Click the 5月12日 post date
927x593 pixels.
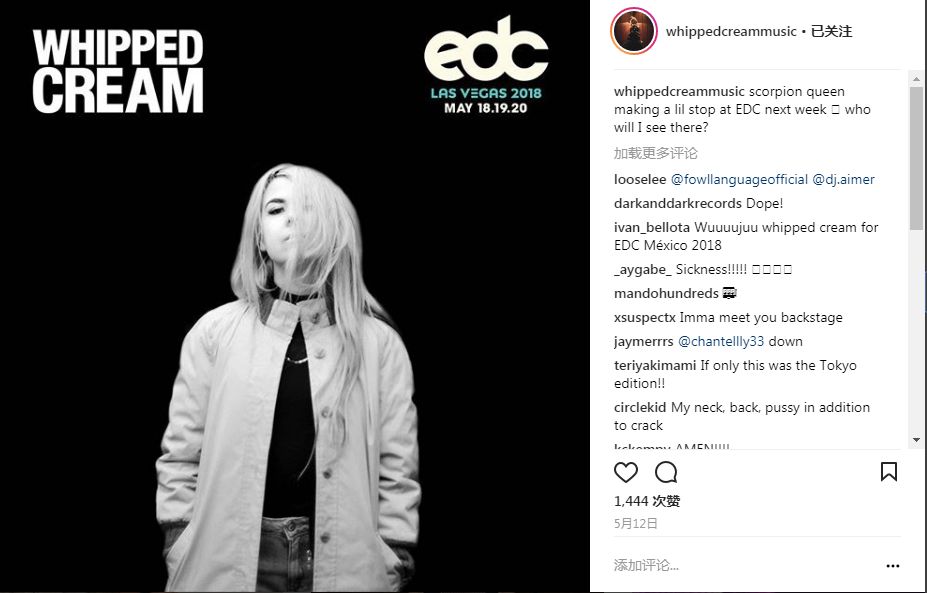pyautogui.click(x=636, y=523)
